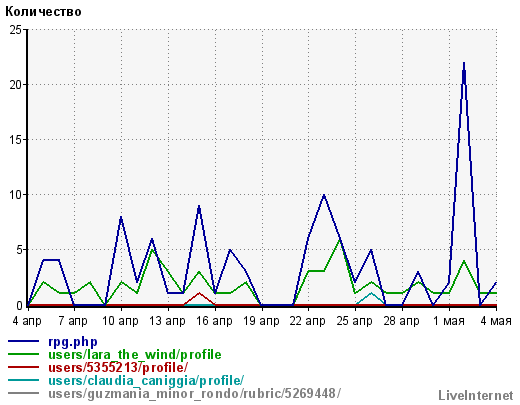Open users/claudia_caniggia/profile/ legend entry
The image size is (520, 405).
pyautogui.click(x=146, y=380)
